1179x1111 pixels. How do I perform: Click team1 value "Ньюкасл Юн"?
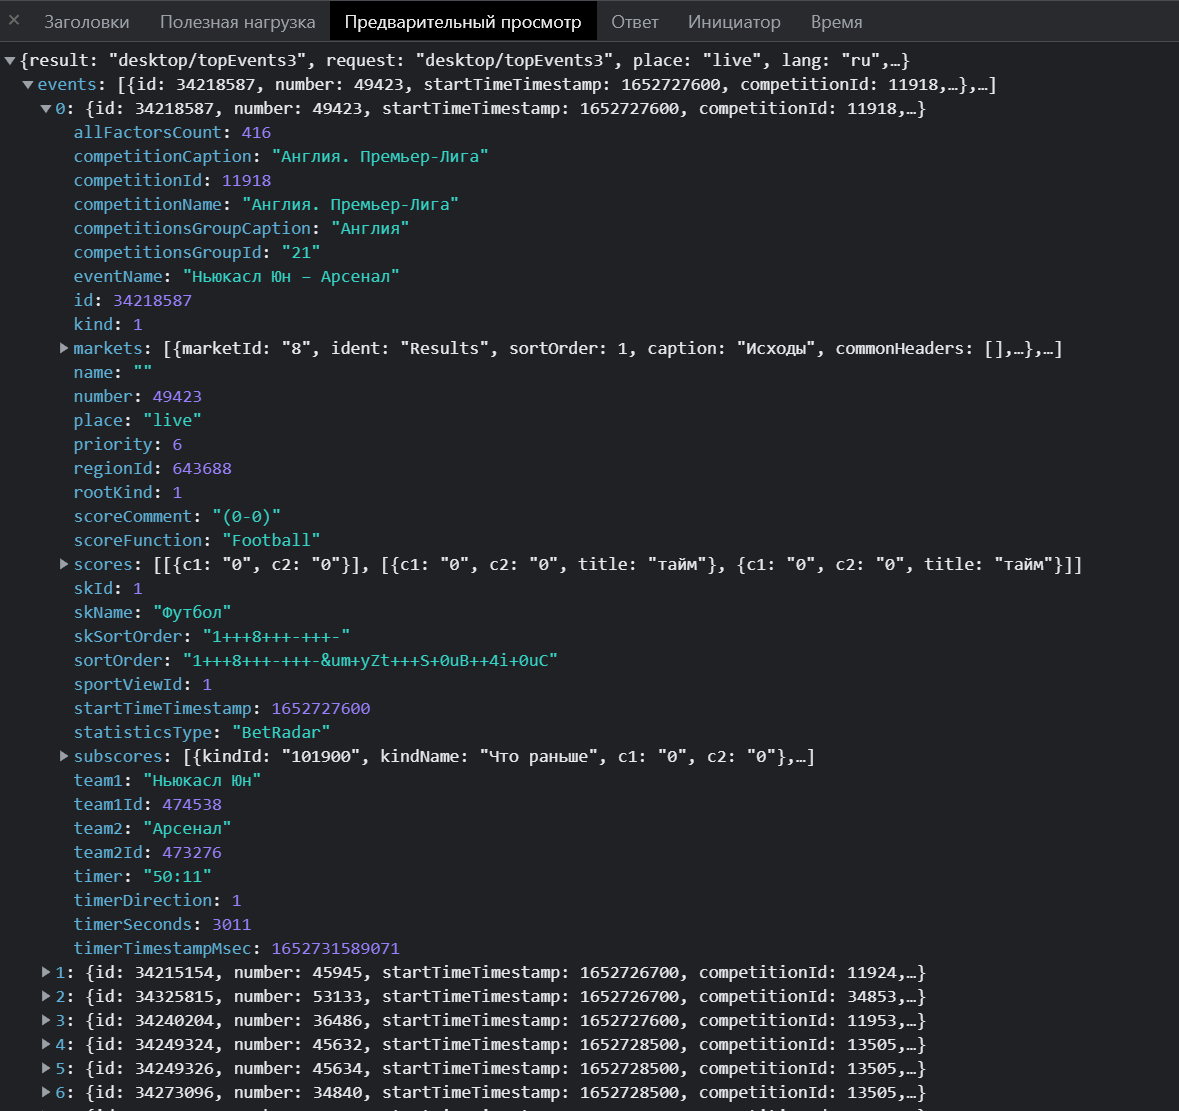[202, 780]
